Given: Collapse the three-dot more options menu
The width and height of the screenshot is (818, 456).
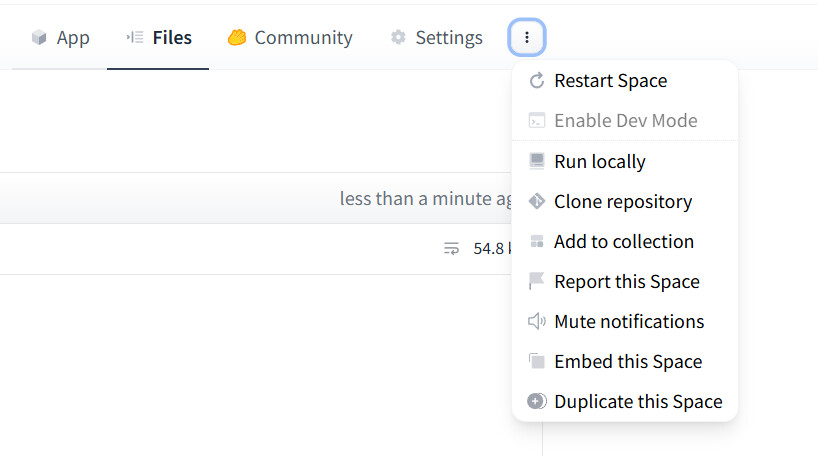Looking at the screenshot, I should 527,38.
